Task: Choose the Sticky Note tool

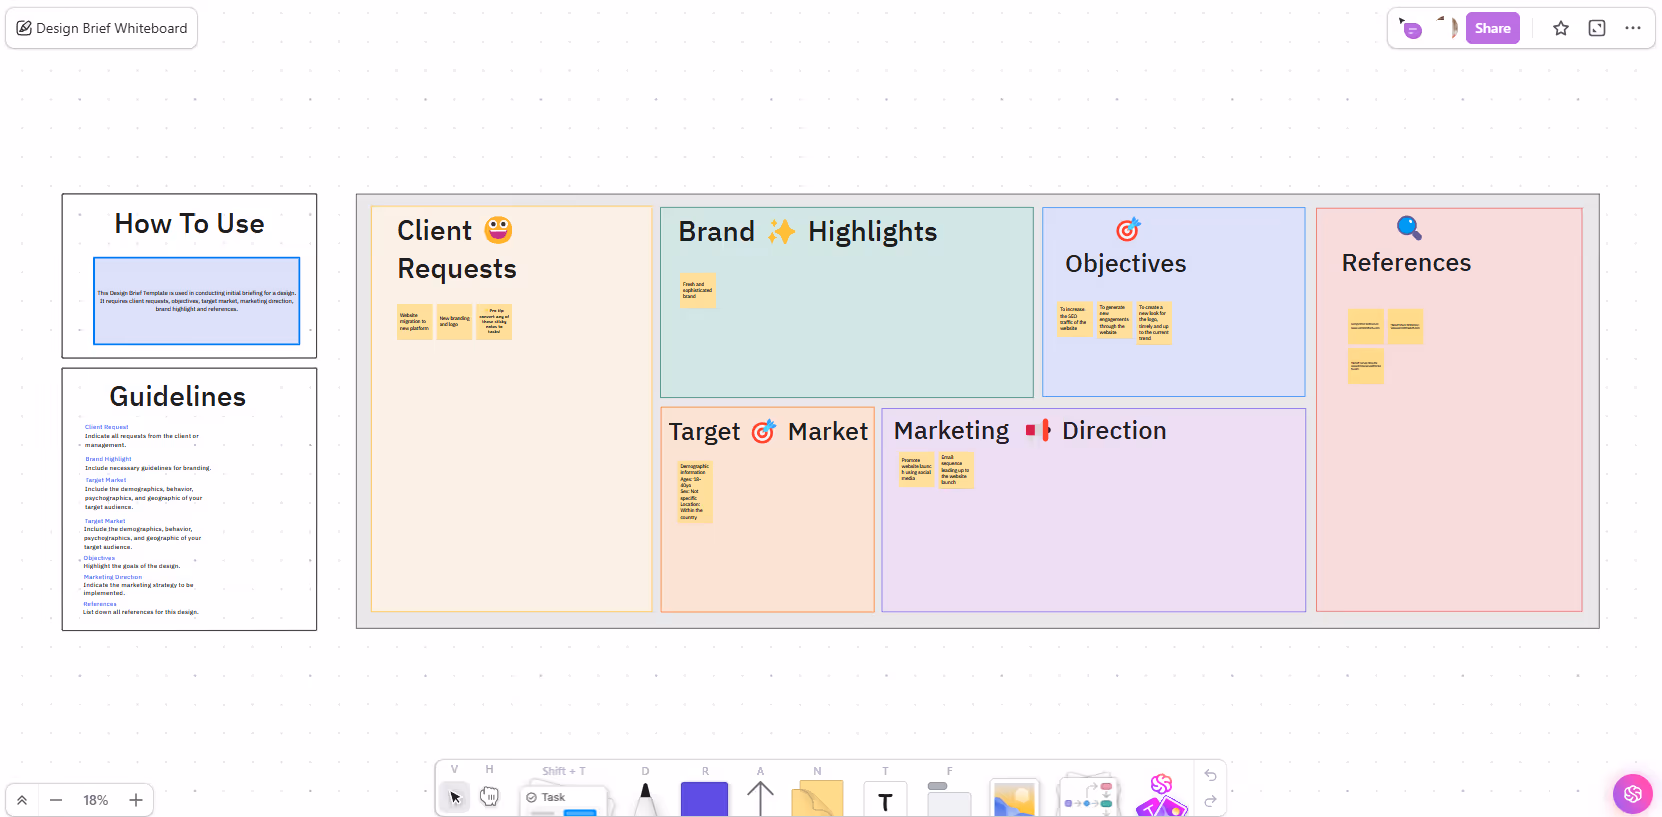Action: tap(817, 797)
